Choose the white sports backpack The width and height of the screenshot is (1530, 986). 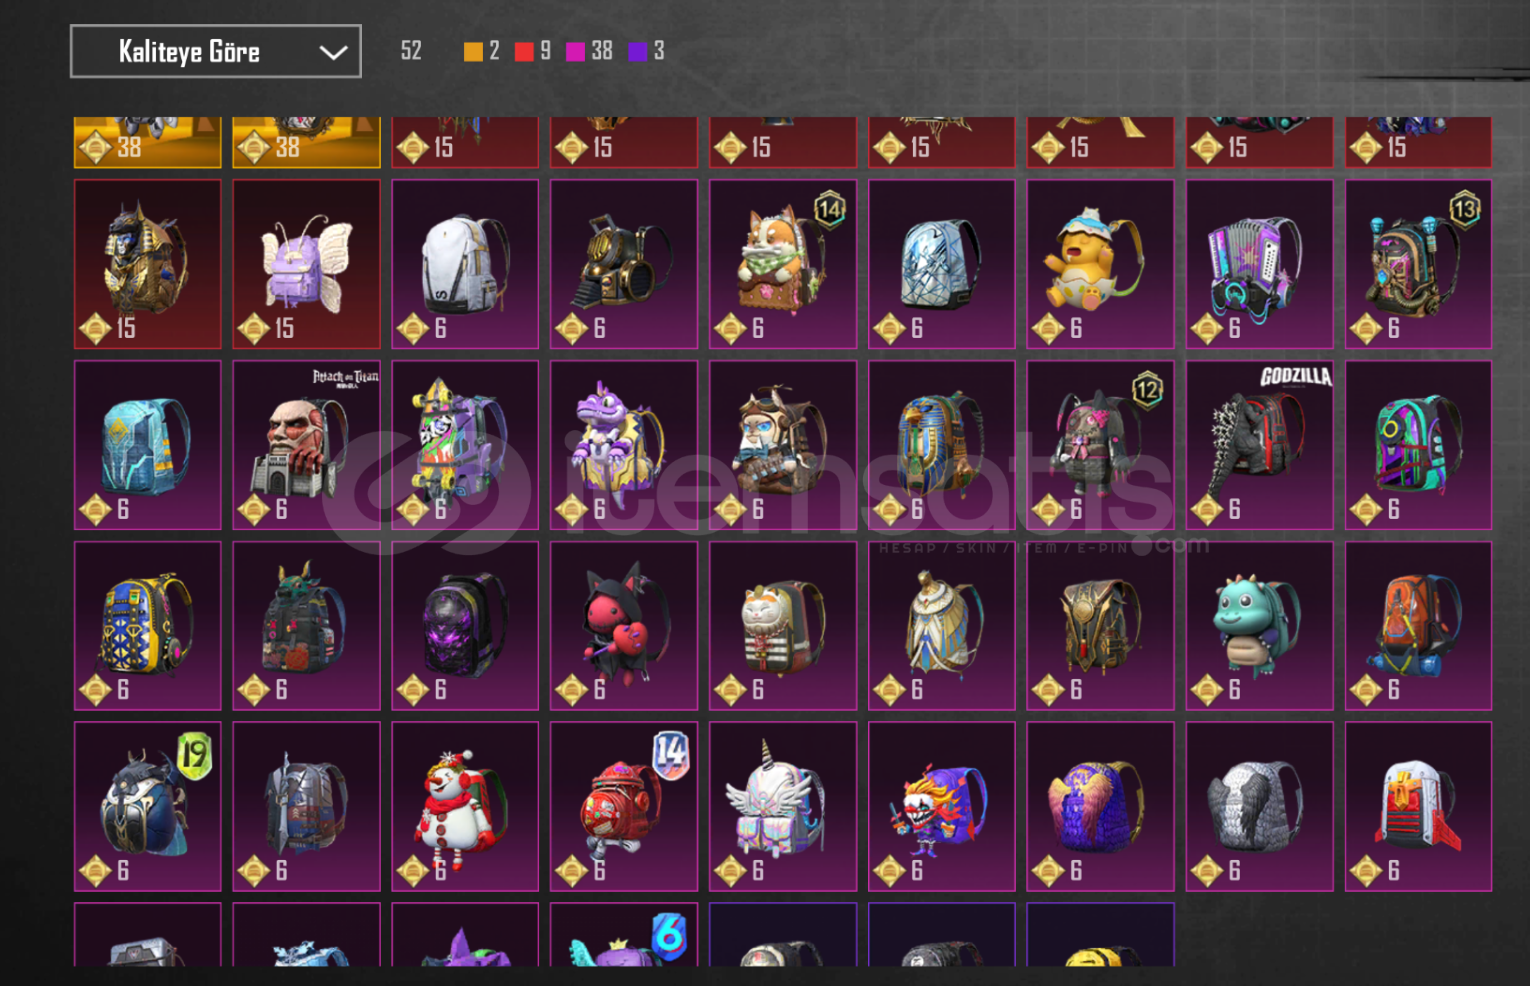[465, 264]
